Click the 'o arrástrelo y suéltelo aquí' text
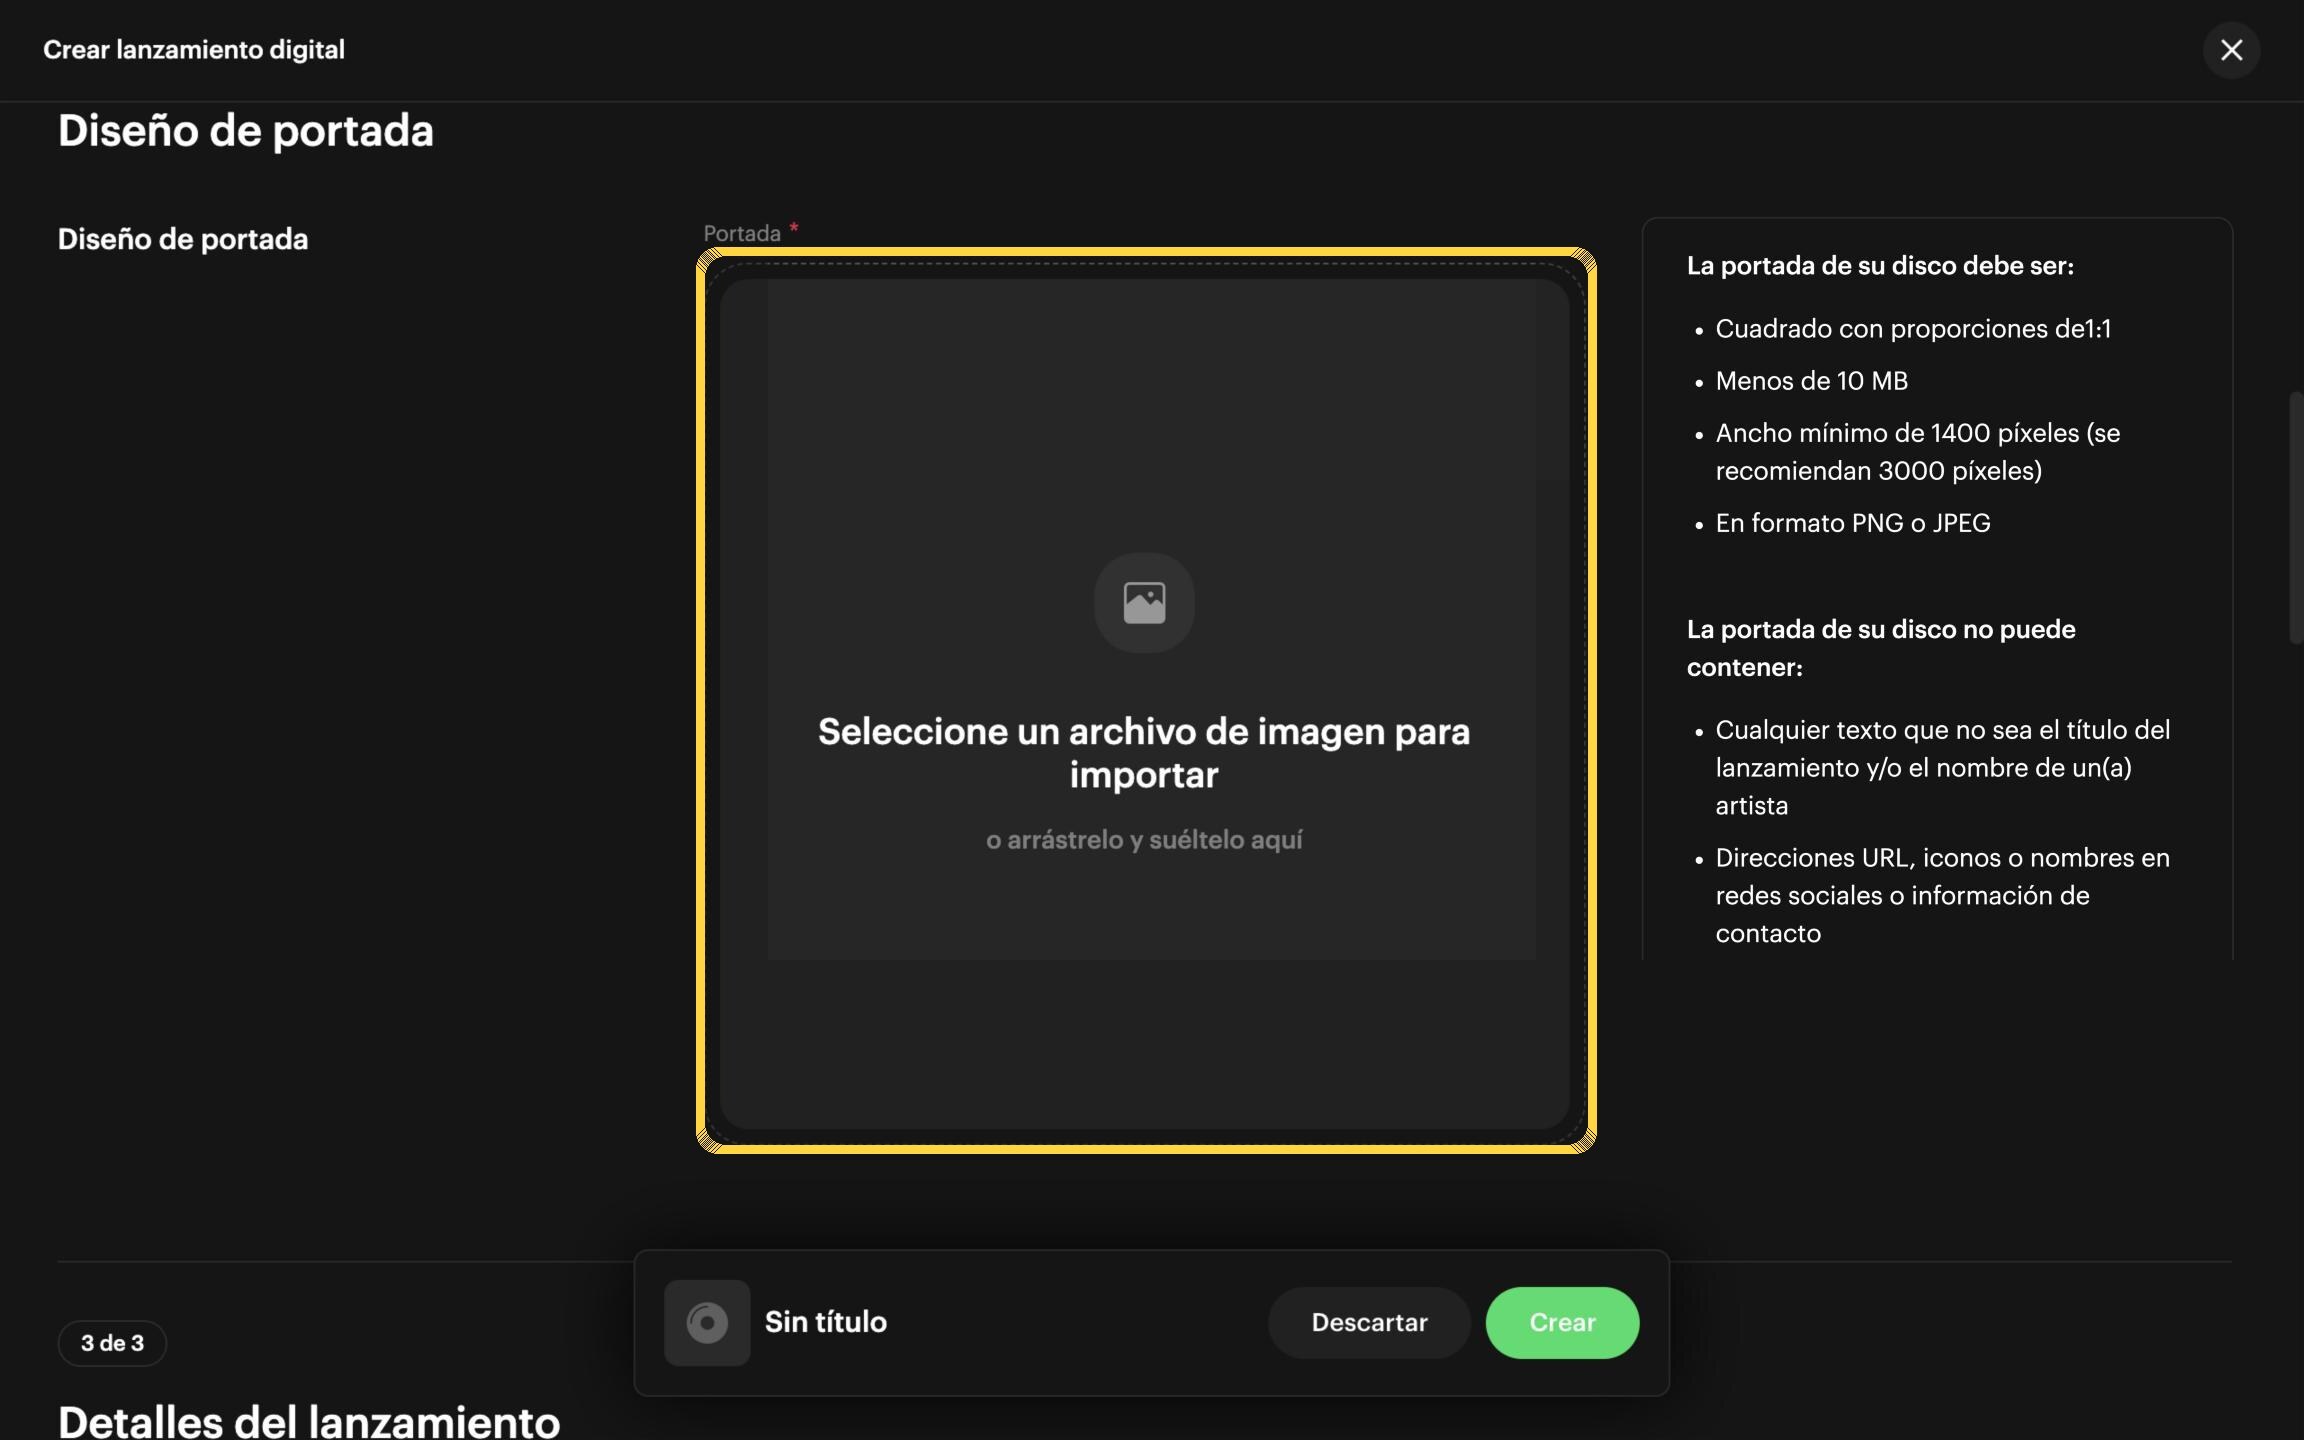This screenshot has width=2304, height=1440. pos(1144,840)
